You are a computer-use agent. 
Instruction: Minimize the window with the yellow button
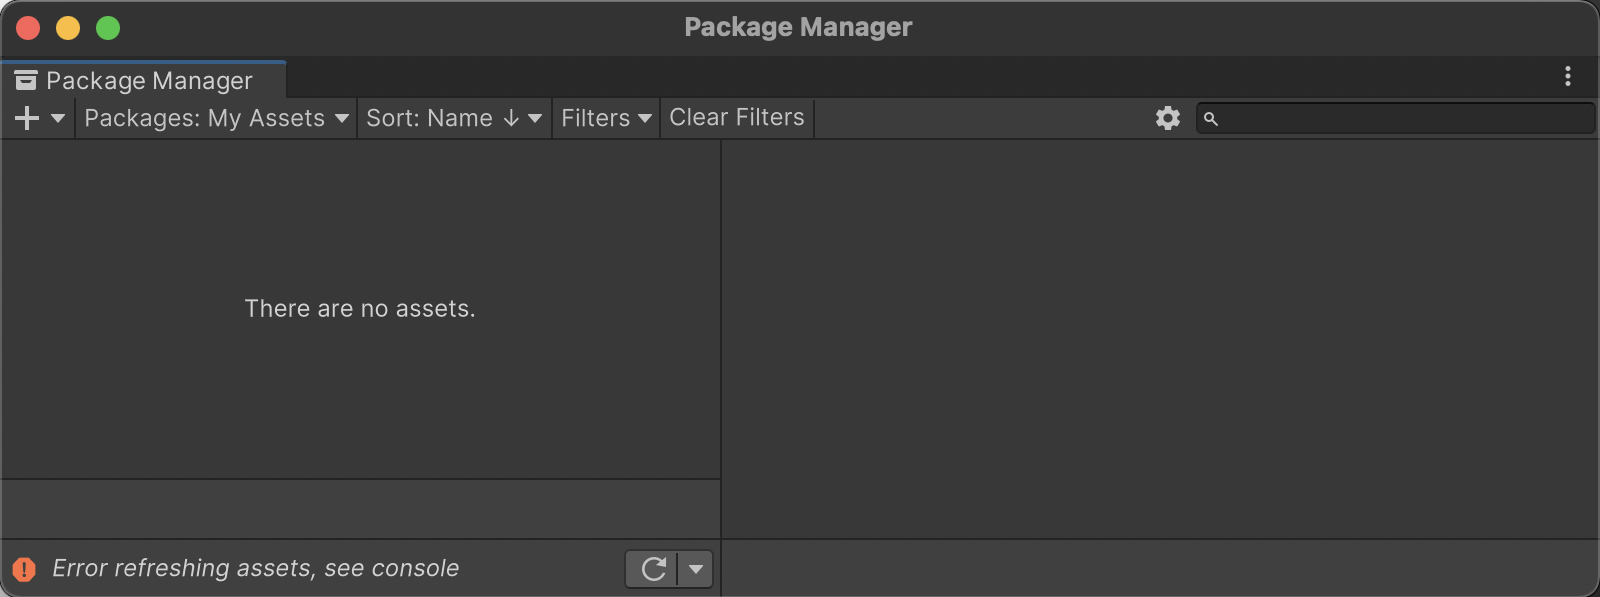point(68,28)
